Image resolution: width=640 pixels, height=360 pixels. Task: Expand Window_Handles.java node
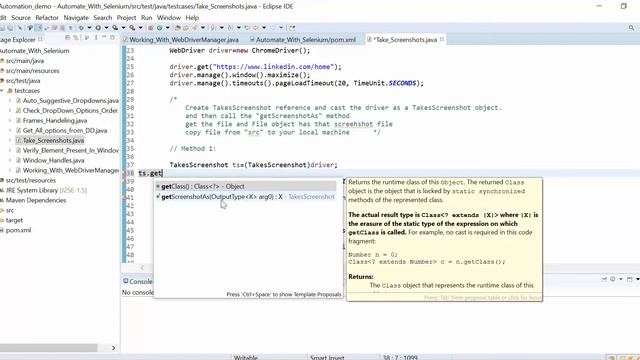10,160
